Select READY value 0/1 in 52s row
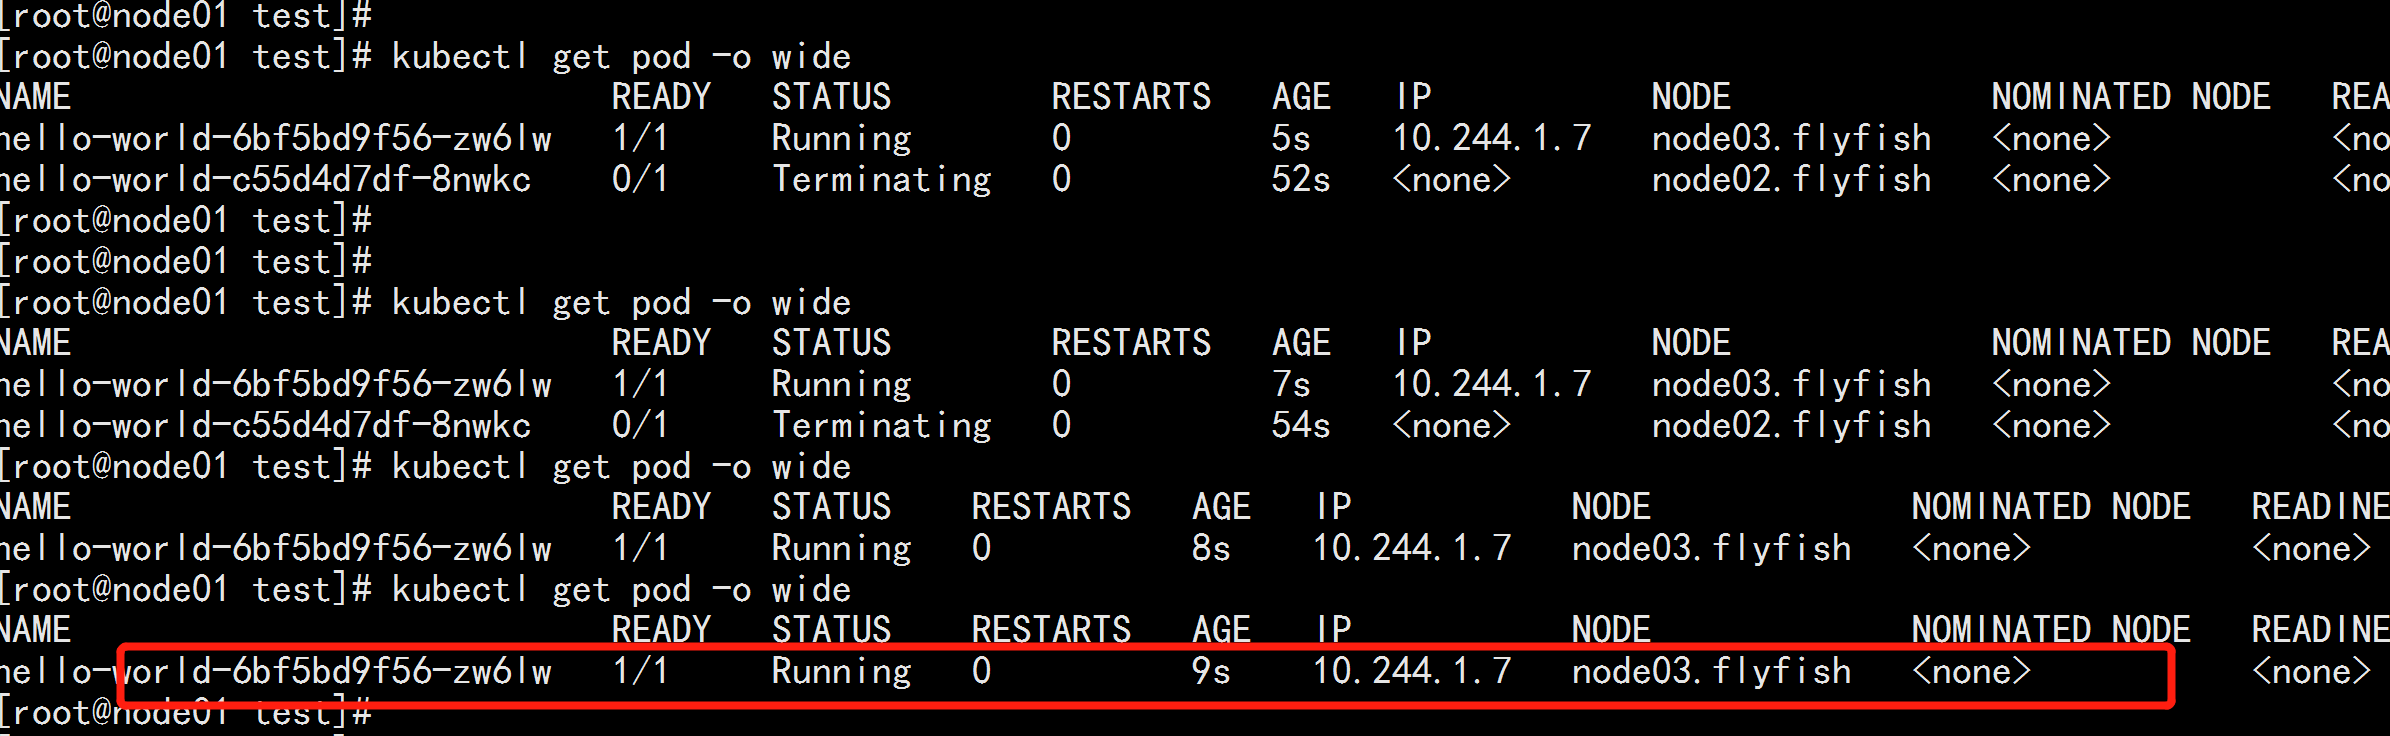The width and height of the screenshot is (2390, 736). coord(640,179)
